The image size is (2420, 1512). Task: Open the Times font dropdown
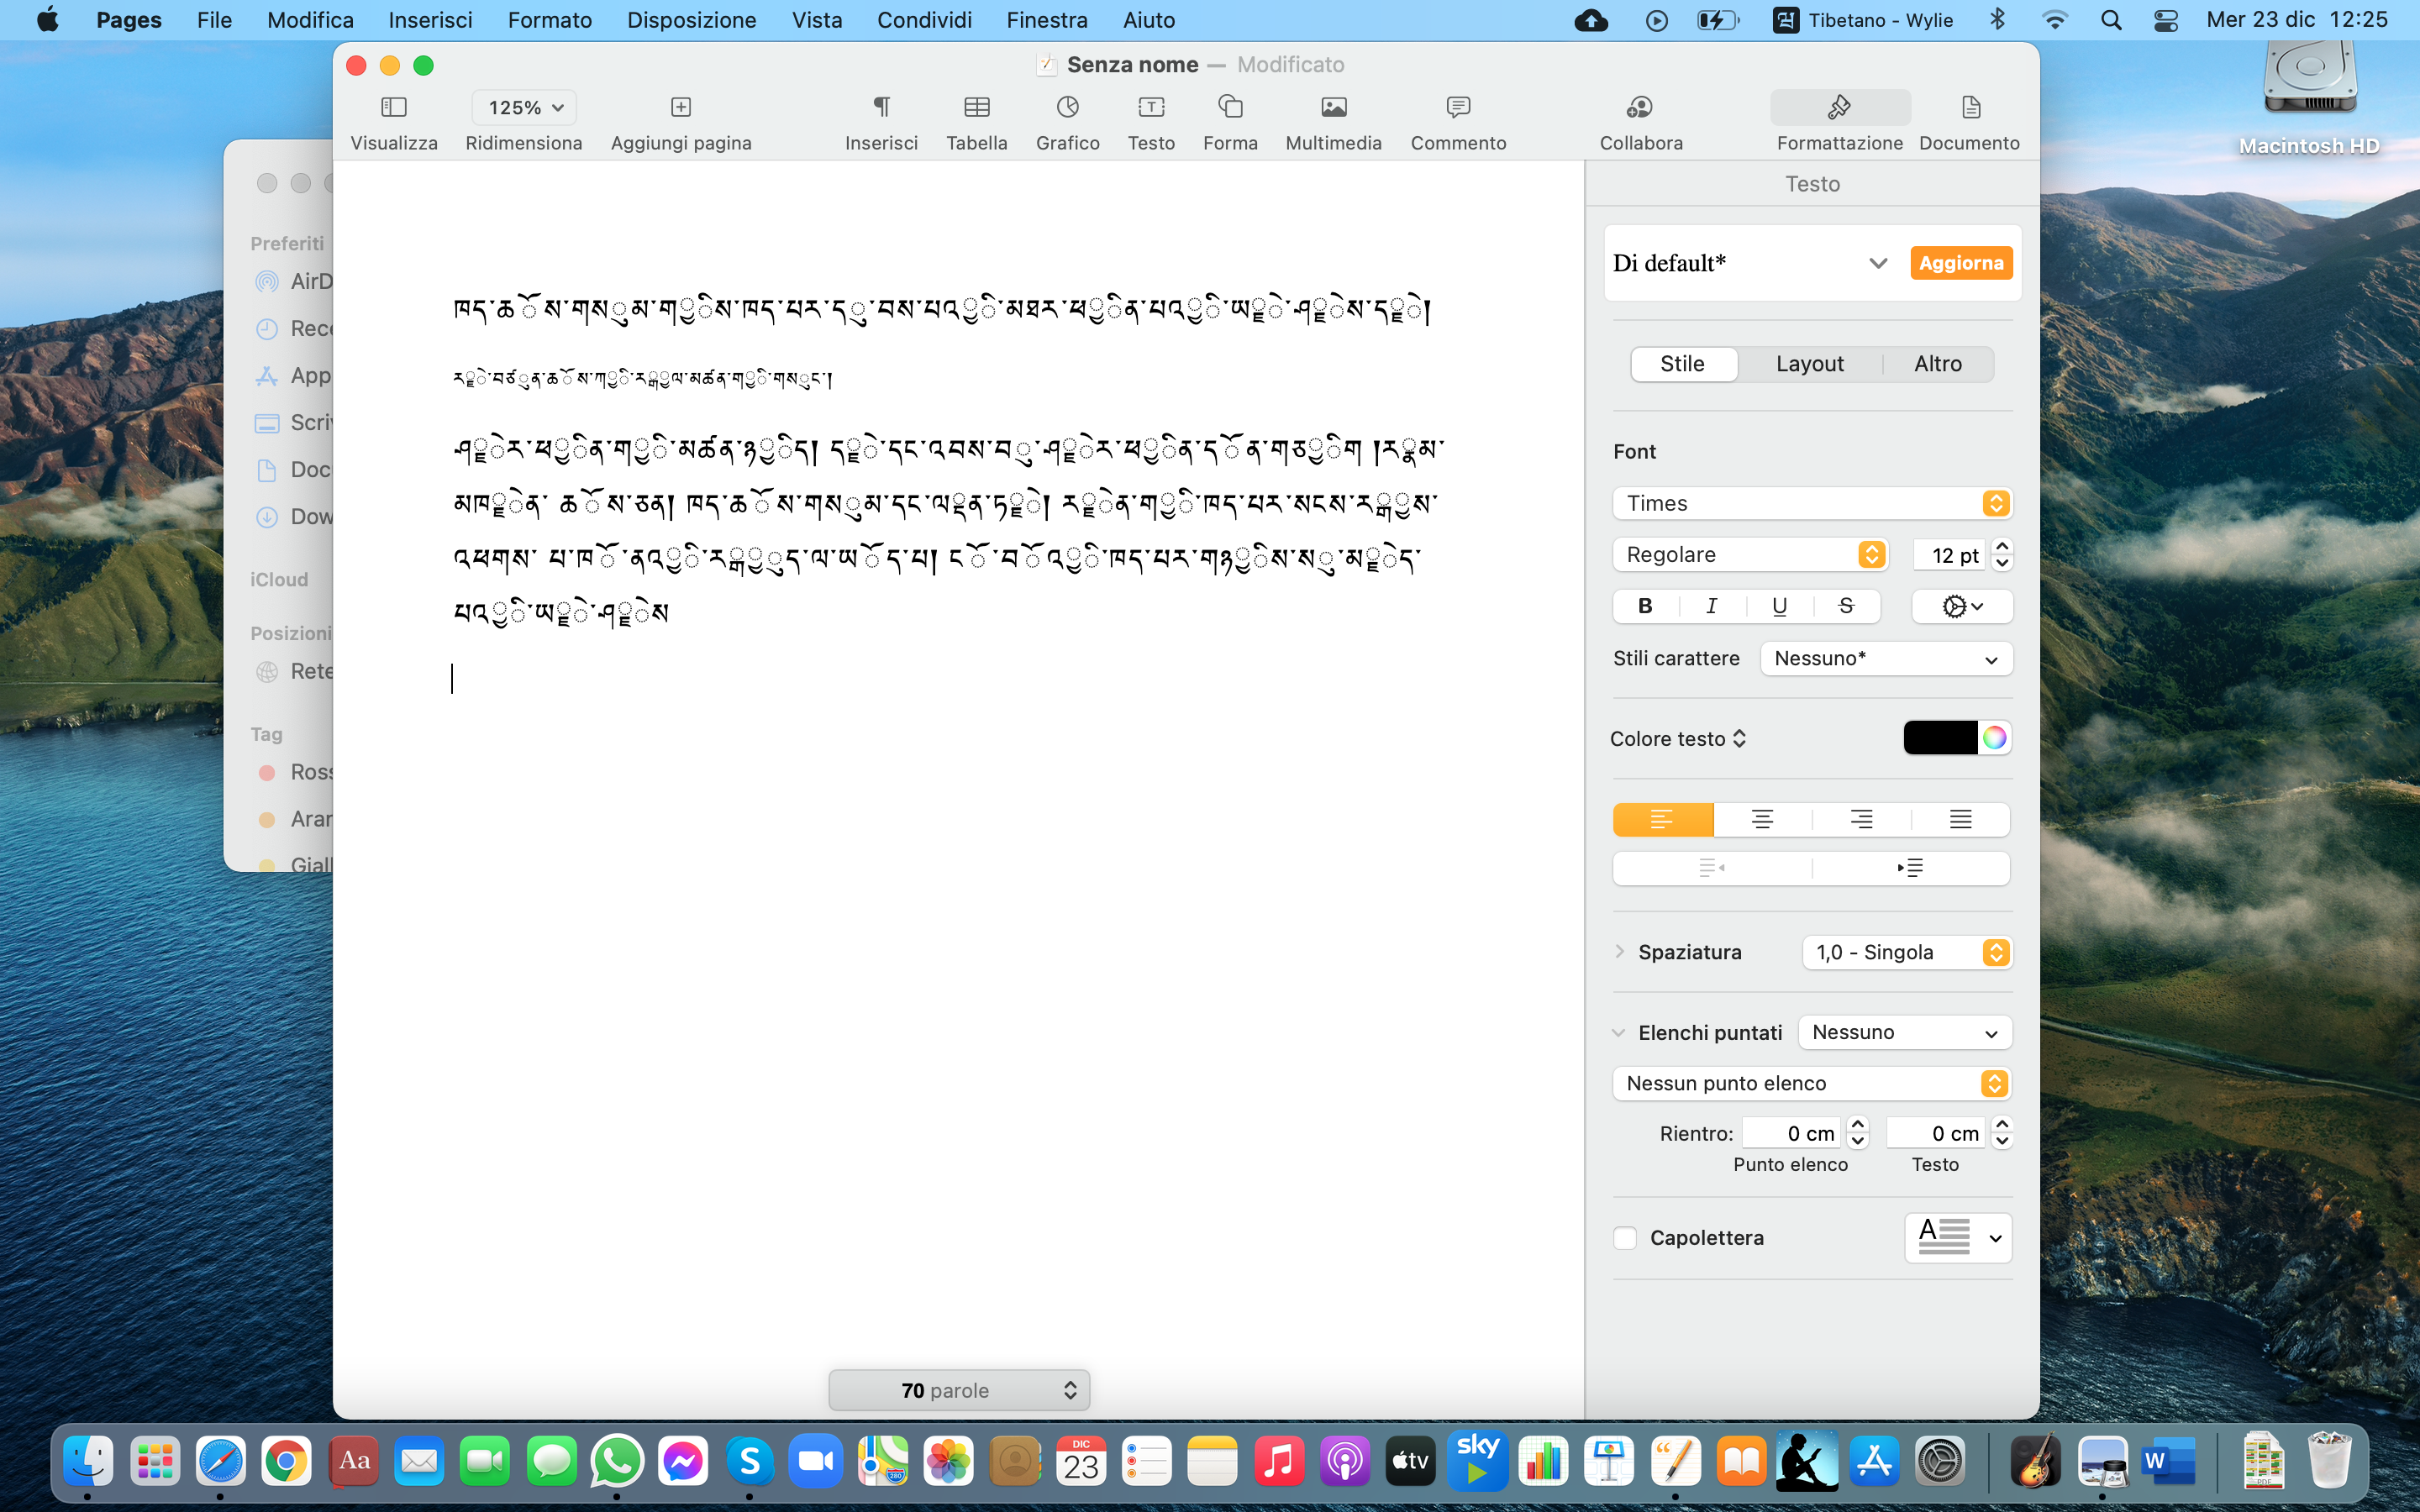click(1811, 503)
